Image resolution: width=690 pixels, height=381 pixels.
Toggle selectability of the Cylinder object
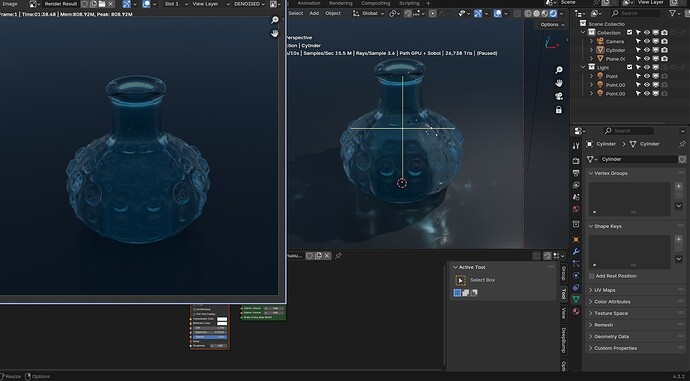pyautogui.click(x=638, y=50)
